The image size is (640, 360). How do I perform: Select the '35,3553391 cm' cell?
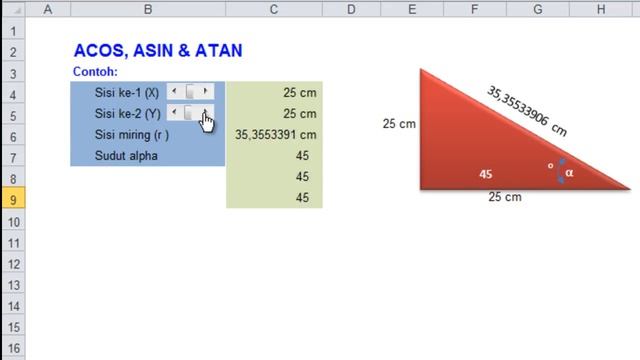click(x=274, y=135)
